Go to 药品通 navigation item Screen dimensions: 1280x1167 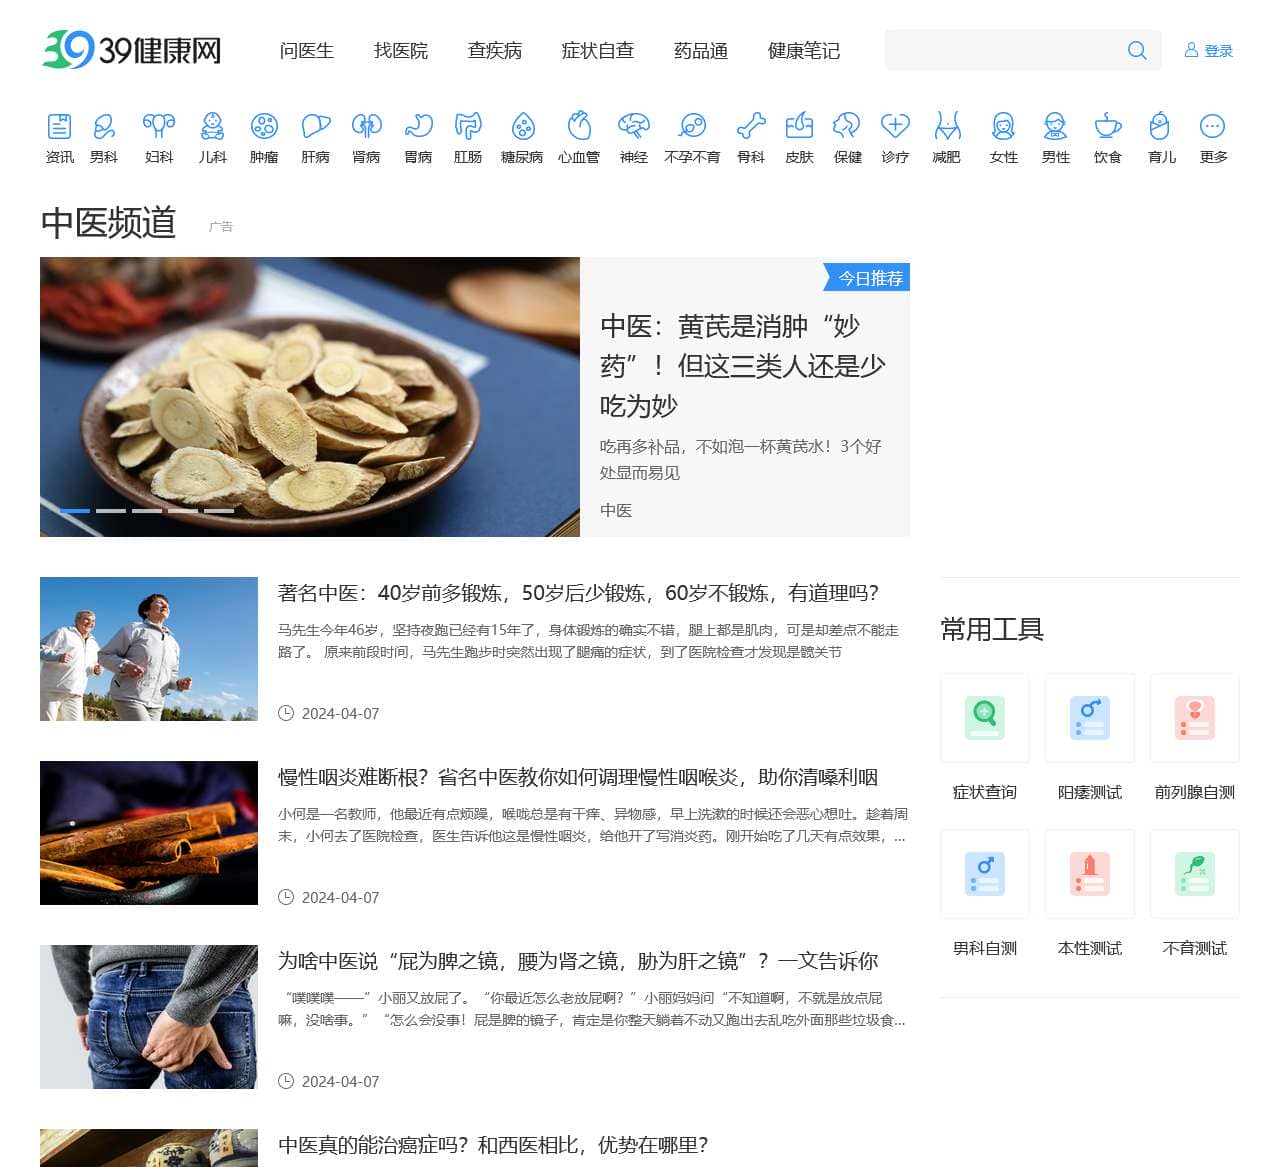point(701,51)
